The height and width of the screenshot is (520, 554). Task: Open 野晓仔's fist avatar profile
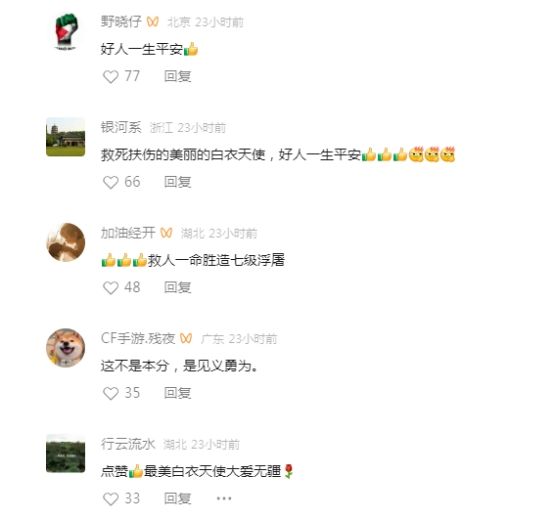tap(66, 31)
